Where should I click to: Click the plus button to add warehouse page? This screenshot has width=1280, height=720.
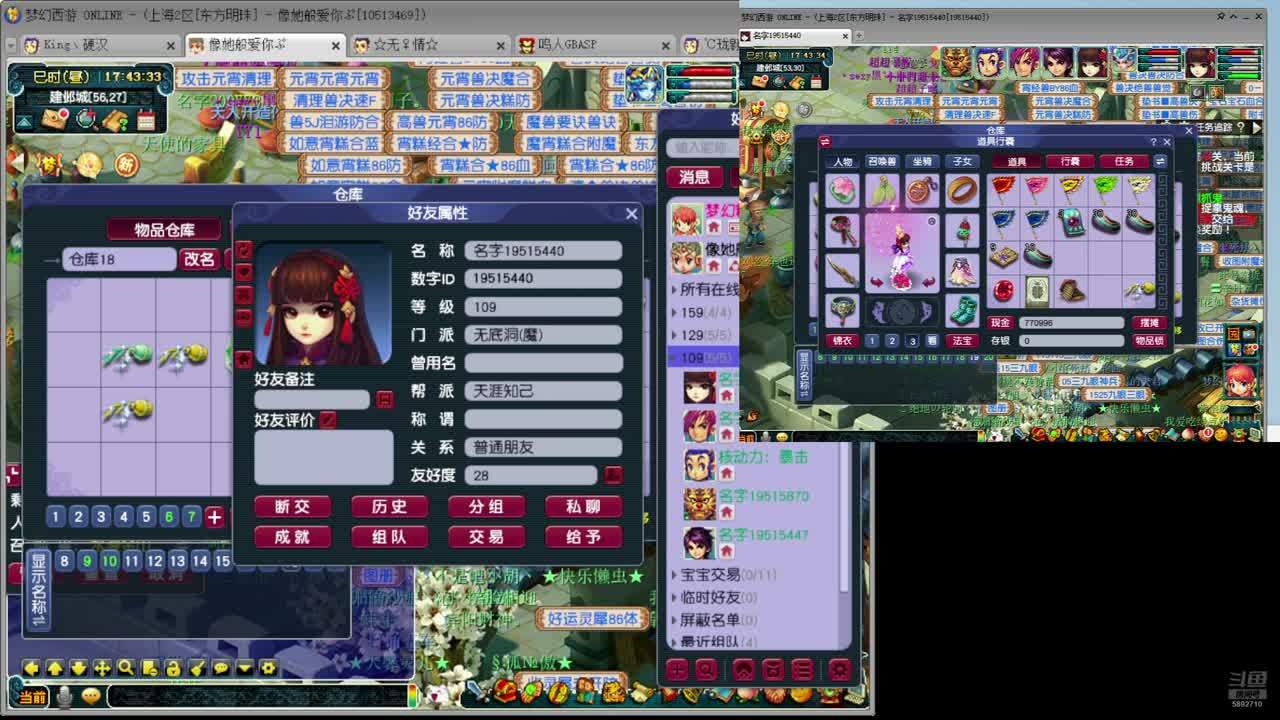(x=214, y=517)
